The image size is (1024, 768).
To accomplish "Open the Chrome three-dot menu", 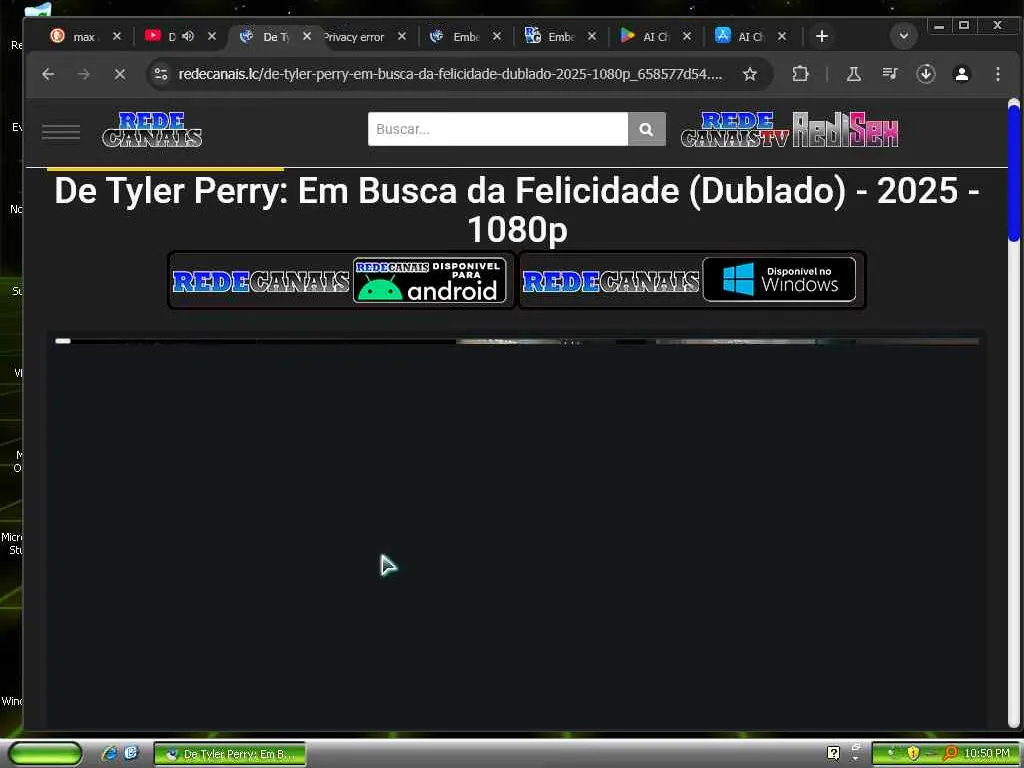I will pos(997,74).
